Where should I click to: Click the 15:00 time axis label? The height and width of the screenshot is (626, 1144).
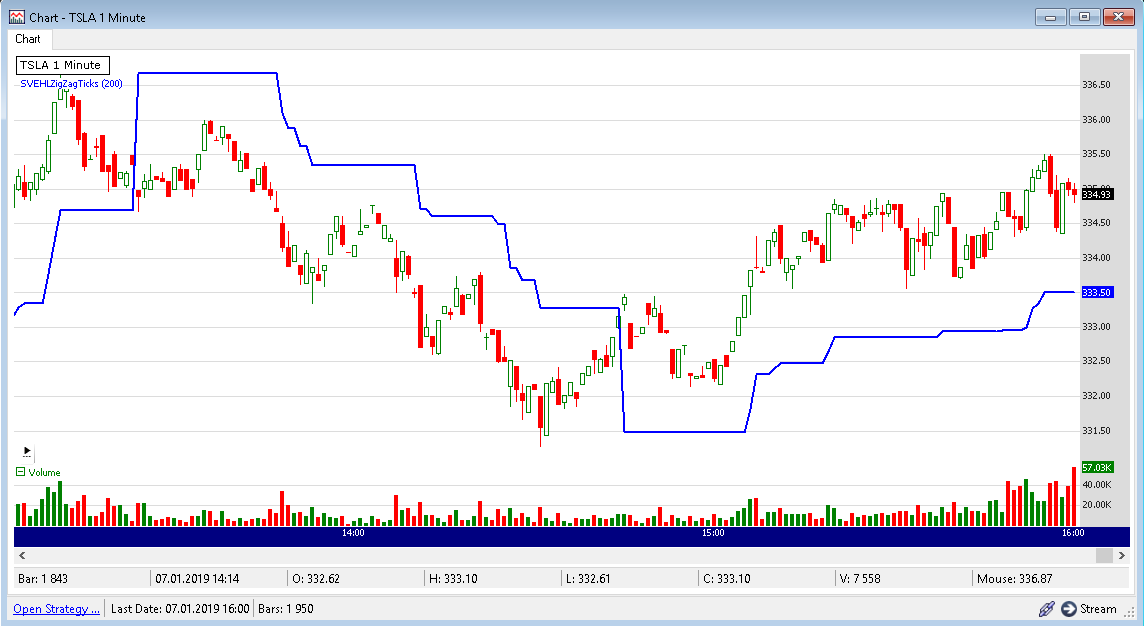(712, 534)
